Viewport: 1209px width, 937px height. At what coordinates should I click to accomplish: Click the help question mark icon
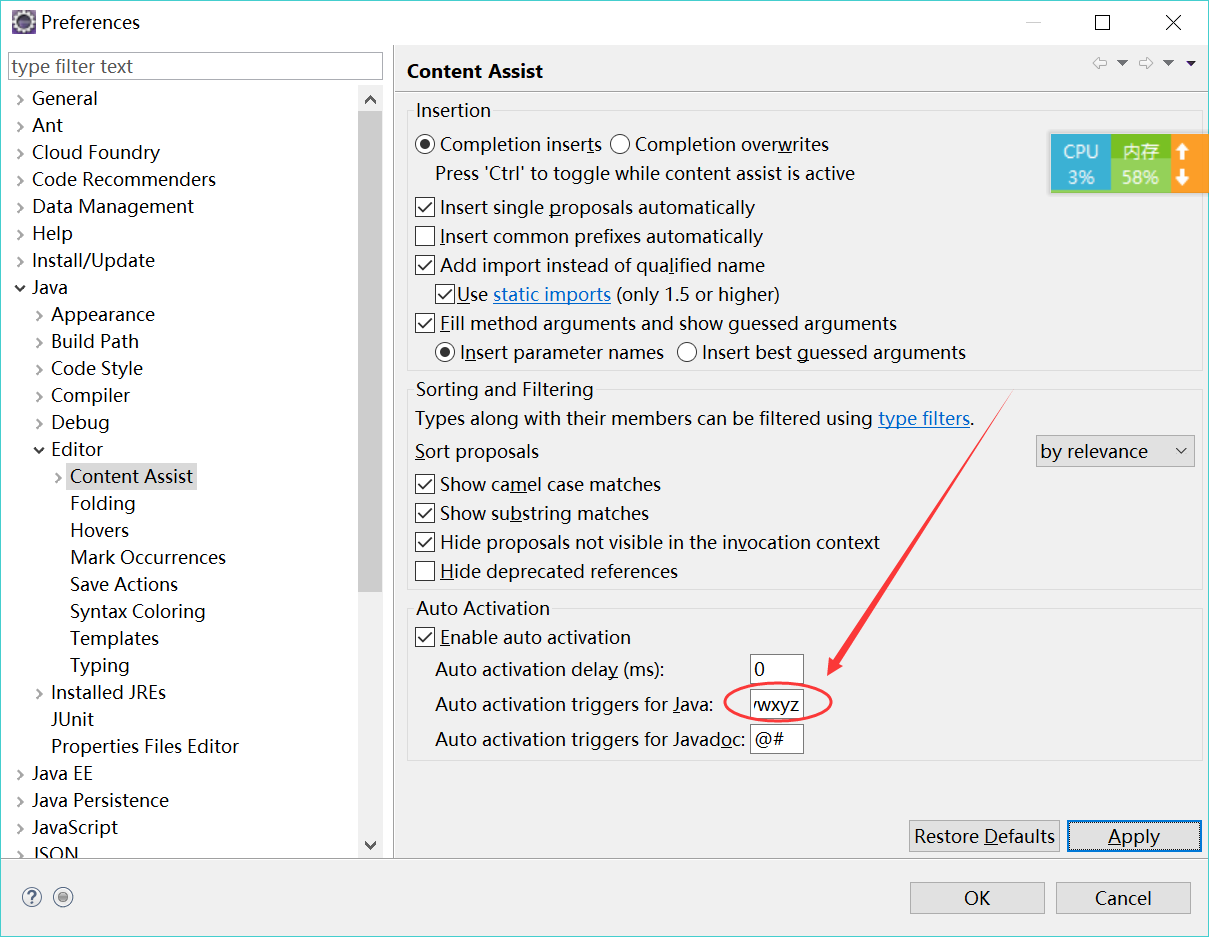click(x=32, y=897)
